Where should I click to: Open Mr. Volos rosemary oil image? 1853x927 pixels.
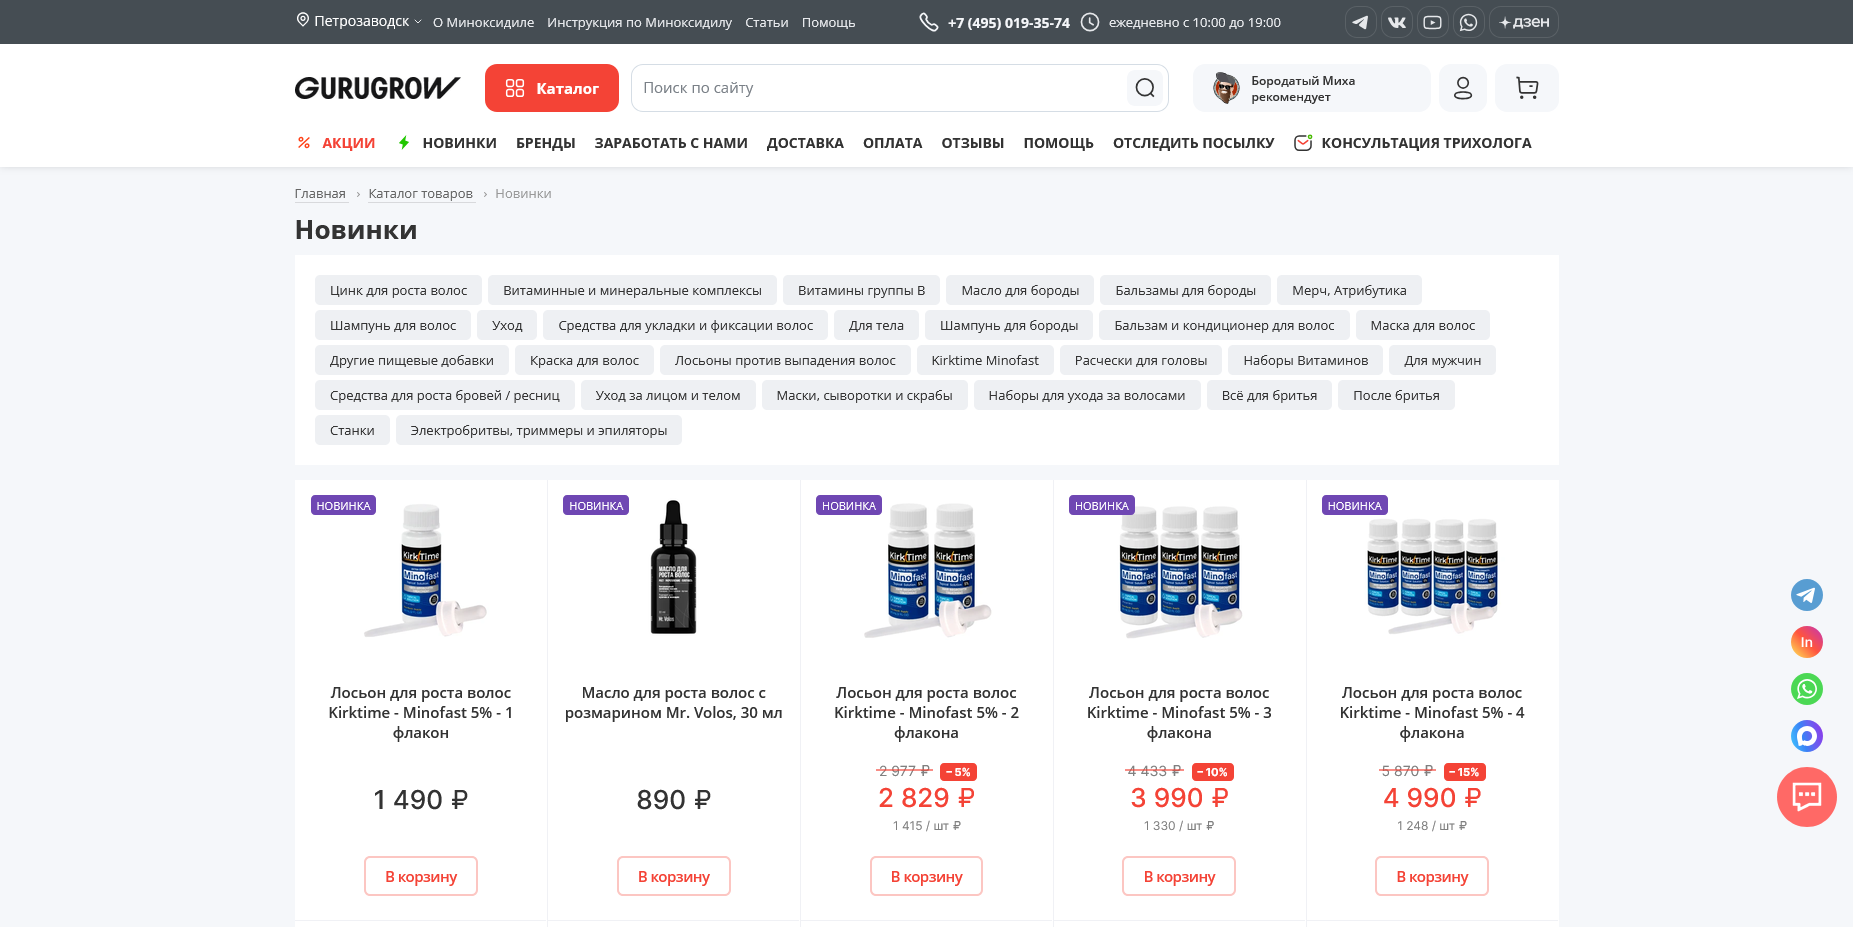coord(674,567)
